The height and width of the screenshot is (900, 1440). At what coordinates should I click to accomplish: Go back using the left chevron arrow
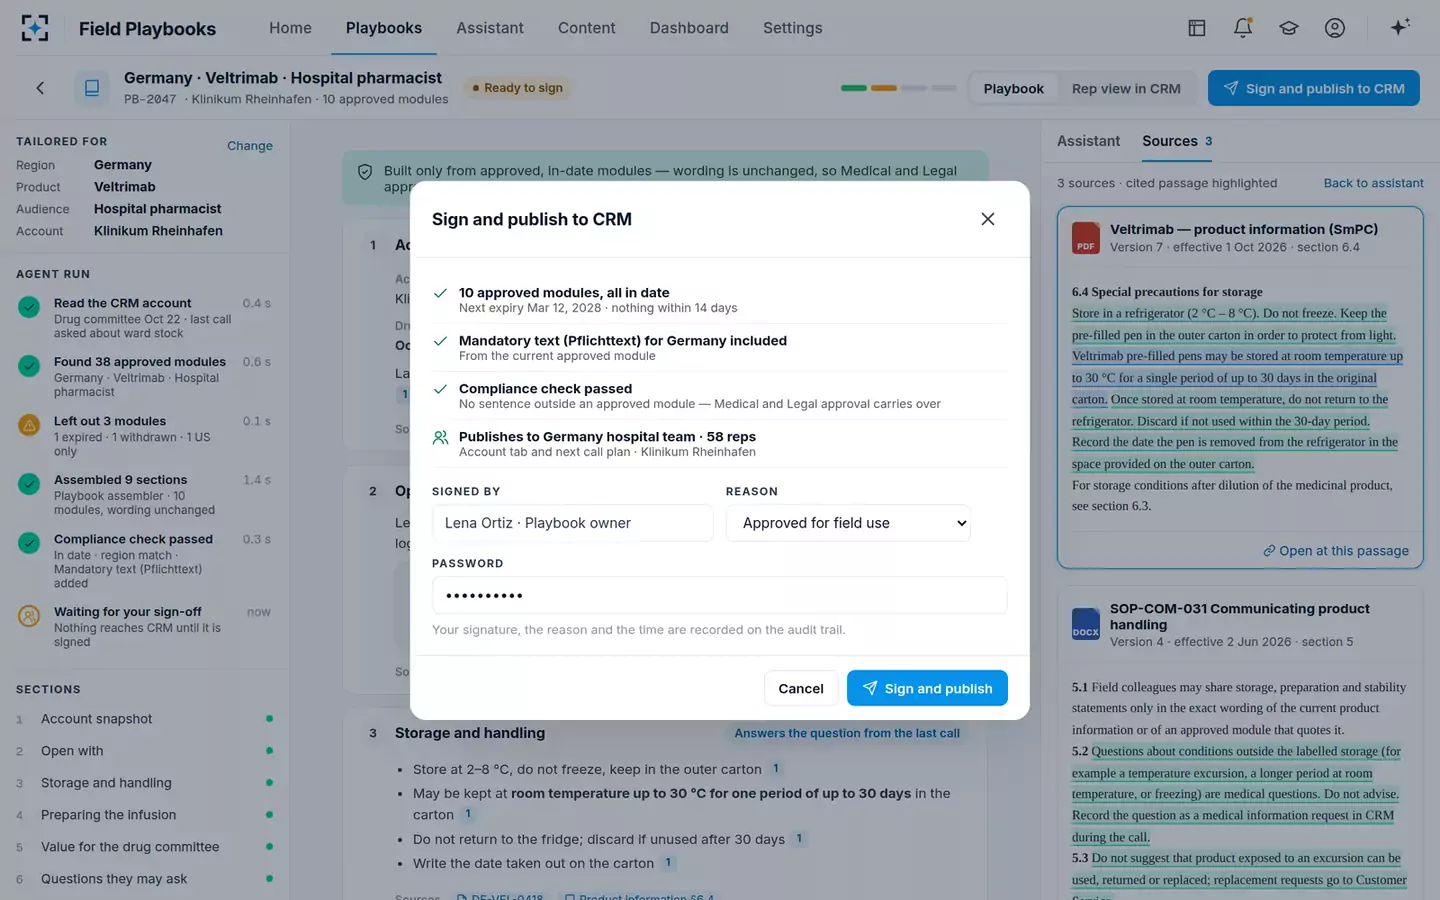pyautogui.click(x=40, y=88)
